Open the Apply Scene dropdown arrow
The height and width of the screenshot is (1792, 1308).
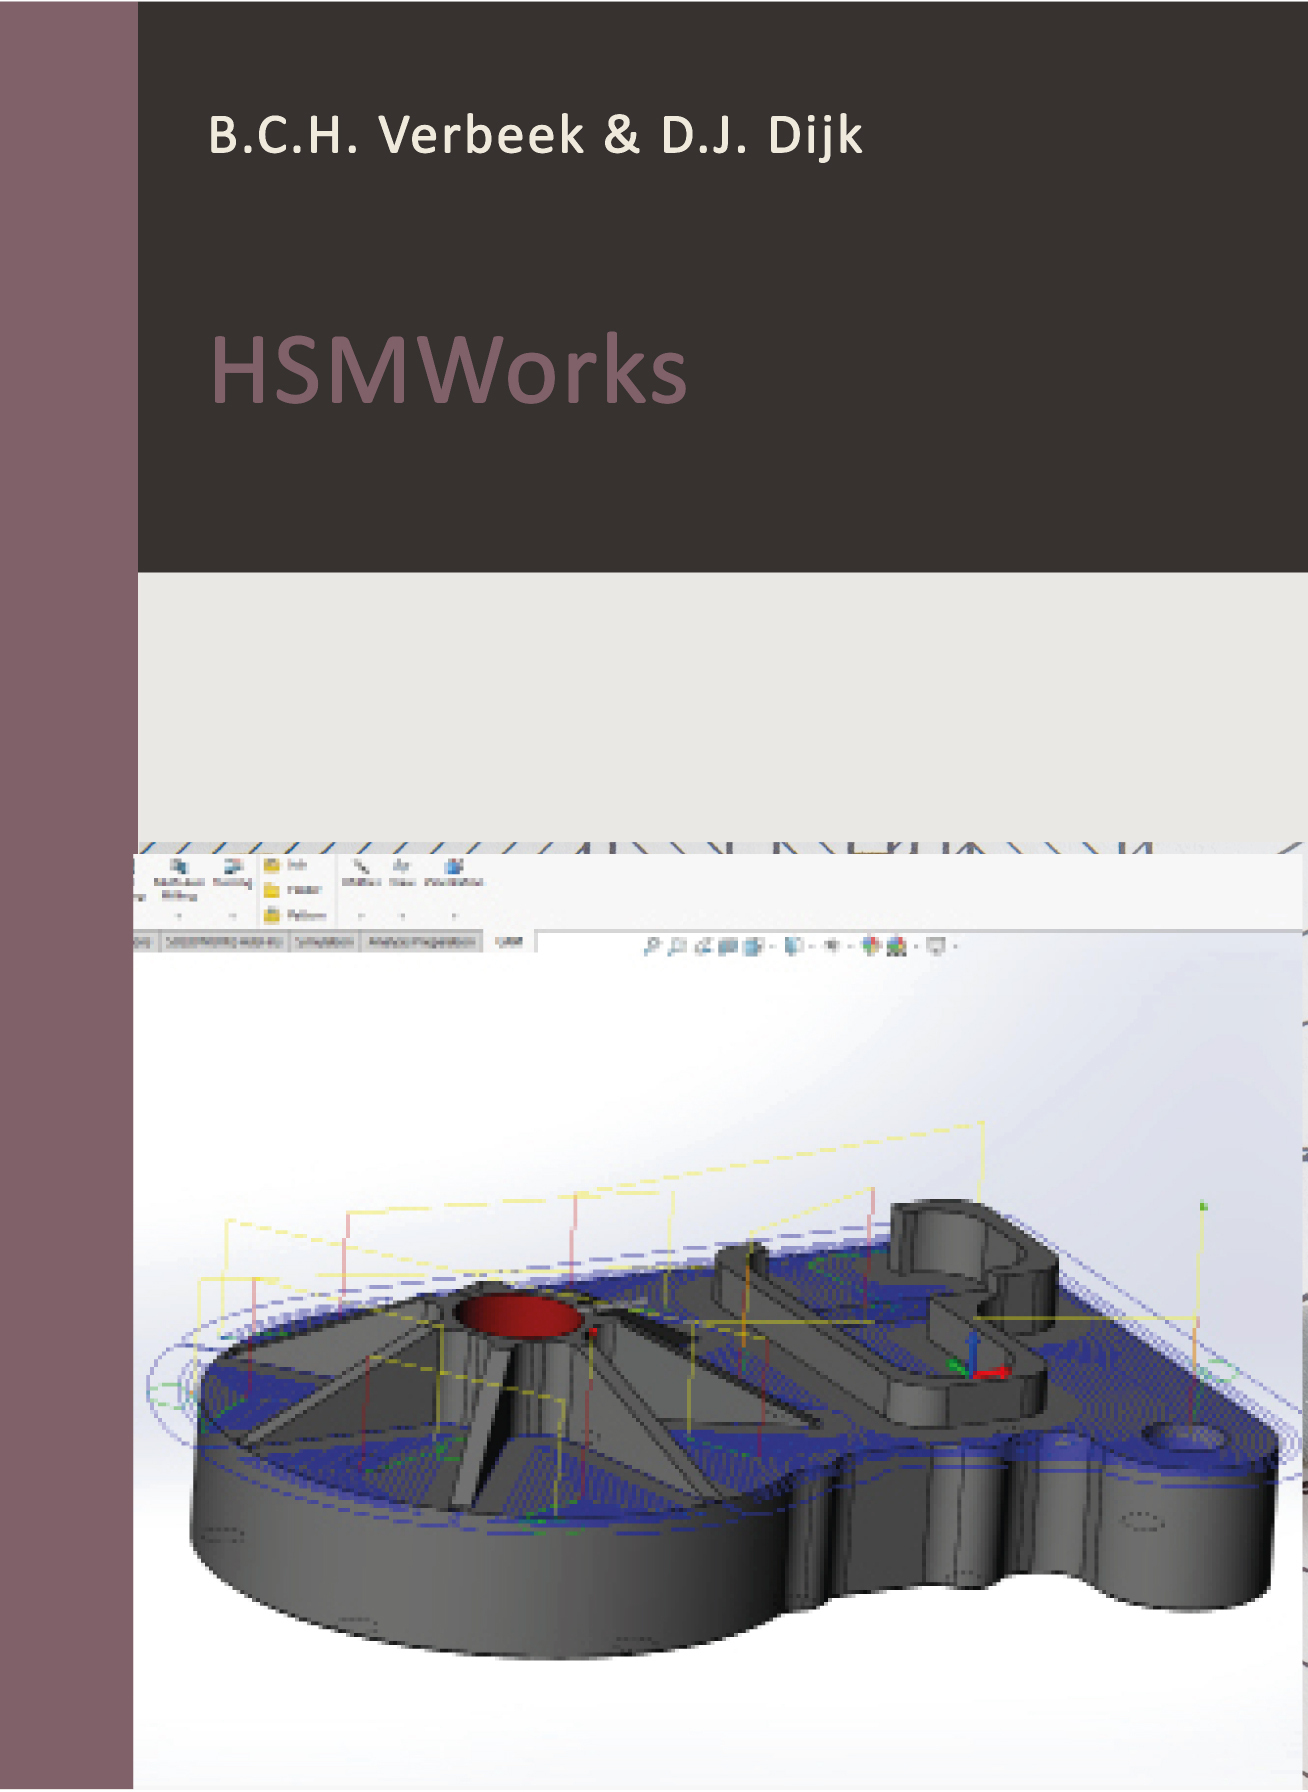click(x=916, y=946)
